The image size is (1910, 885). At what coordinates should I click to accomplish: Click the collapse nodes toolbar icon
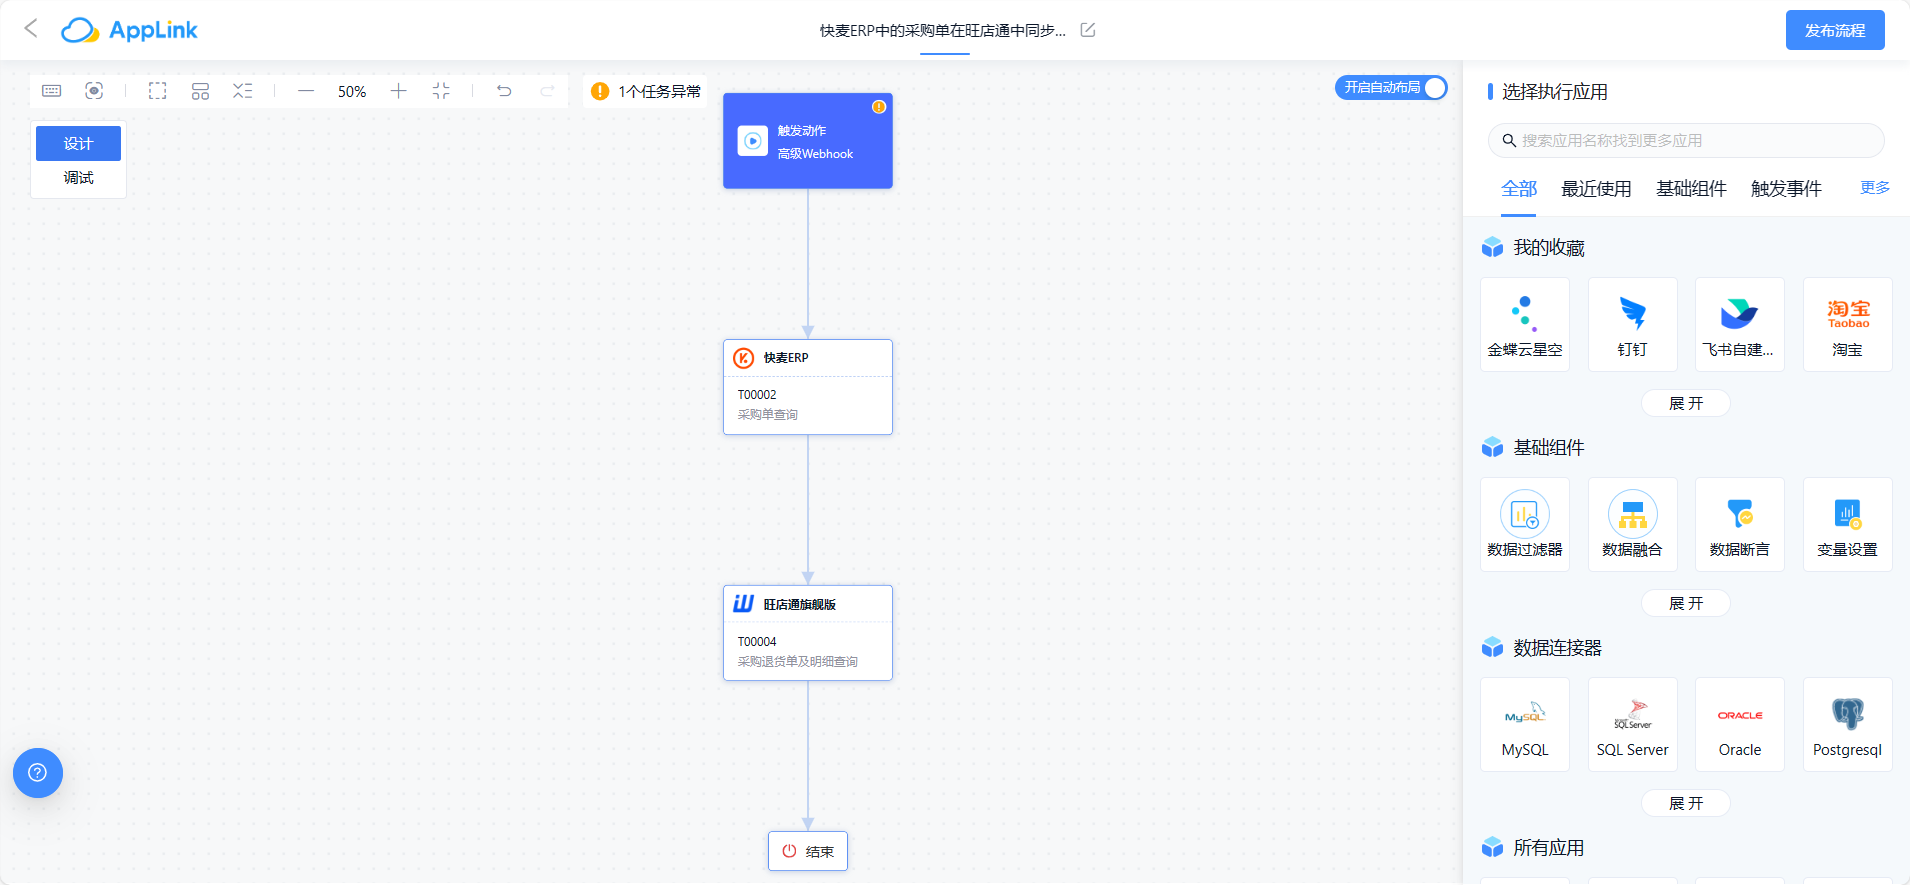point(243,91)
